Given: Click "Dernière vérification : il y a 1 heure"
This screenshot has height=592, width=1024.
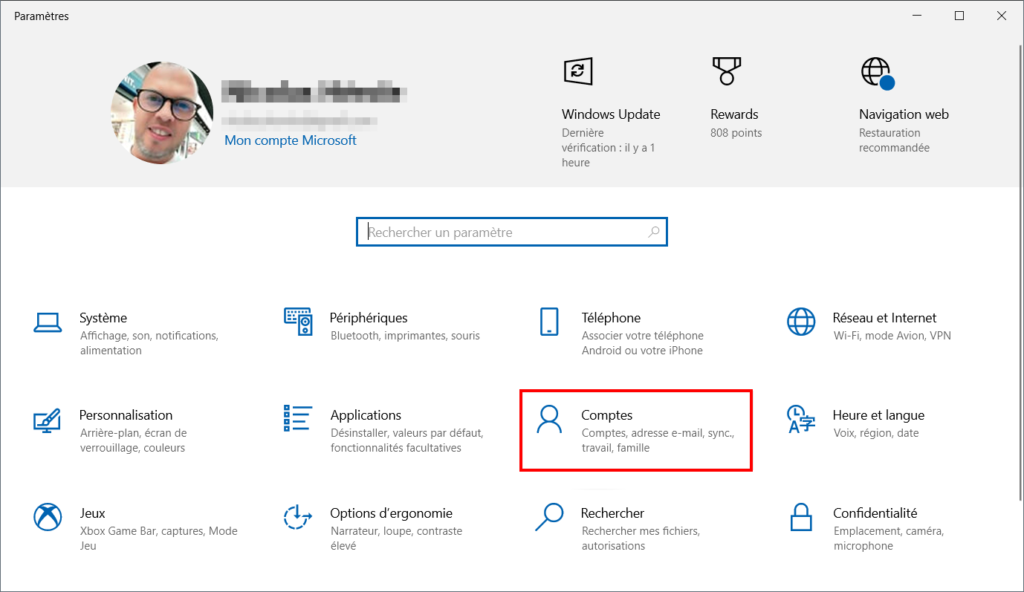Looking at the screenshot, I should click(x=608, y=148).
